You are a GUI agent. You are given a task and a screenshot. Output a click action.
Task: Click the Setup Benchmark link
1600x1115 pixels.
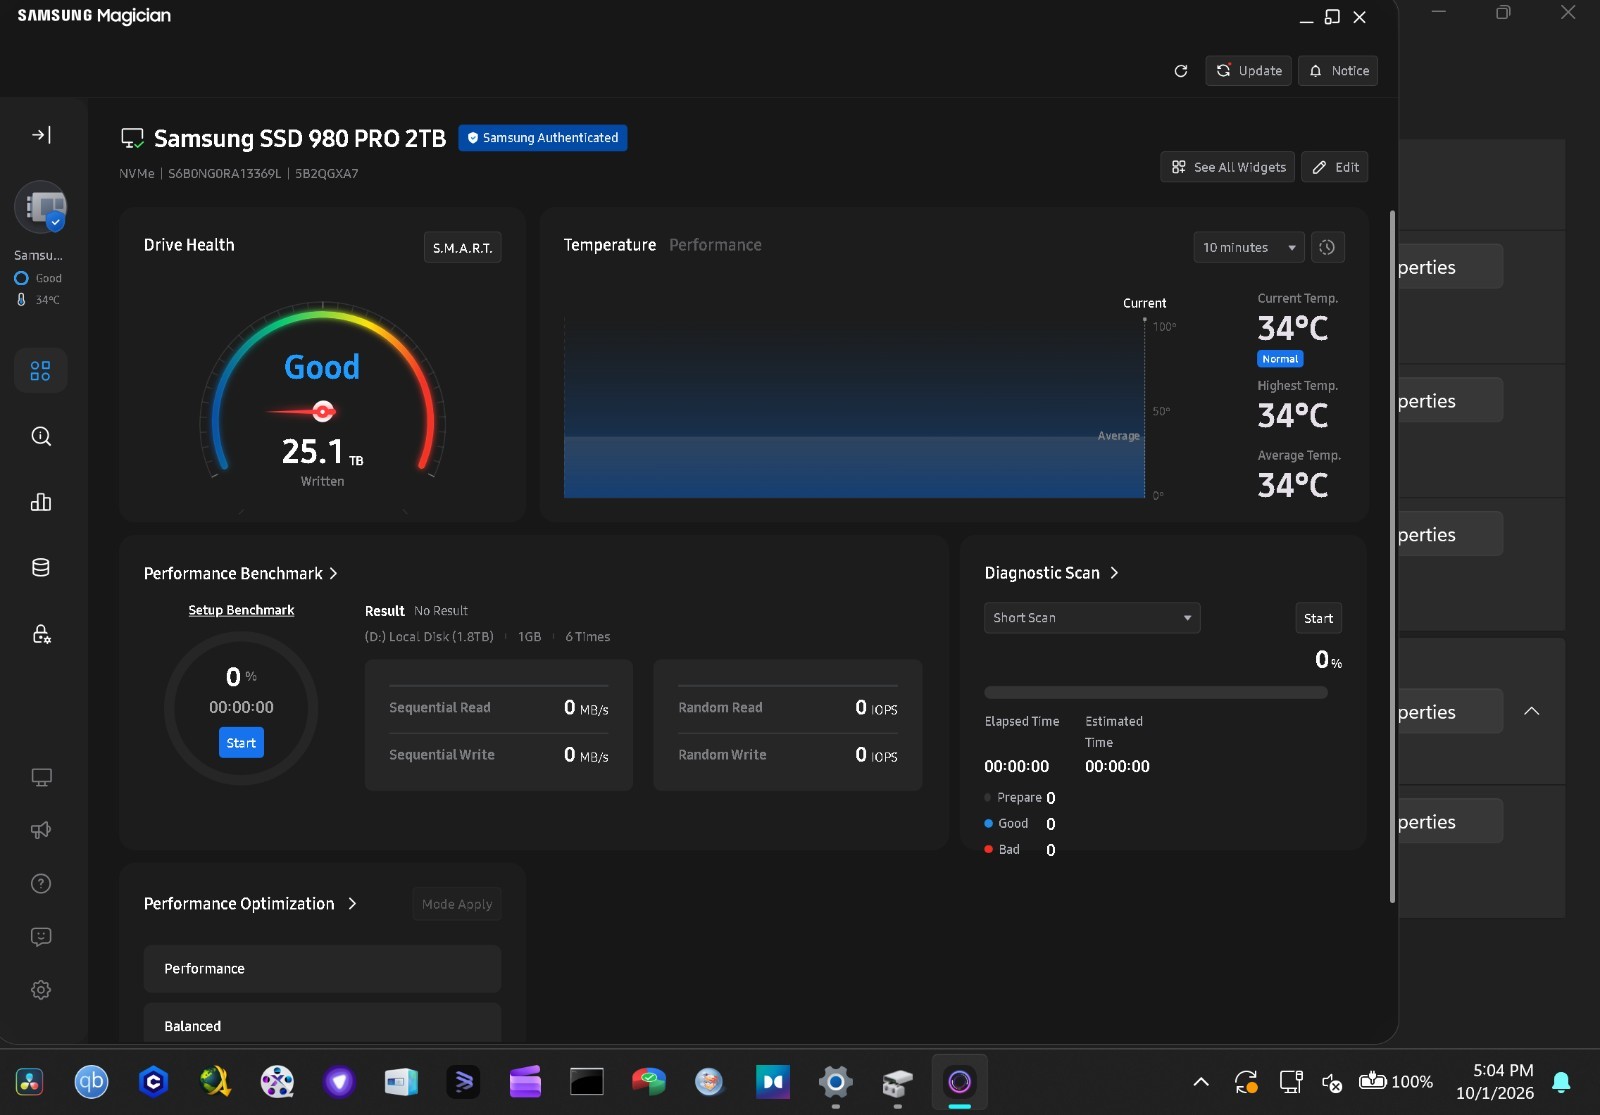click(241, 610)
